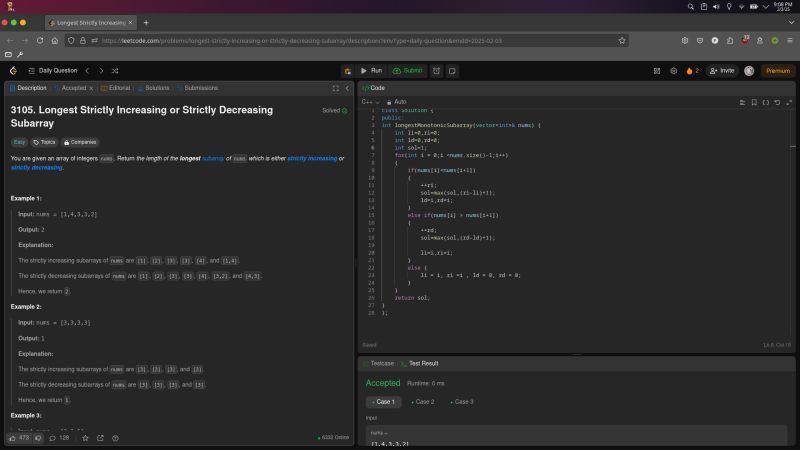
Task: Select Case 3 result
Action: (462, 402)
